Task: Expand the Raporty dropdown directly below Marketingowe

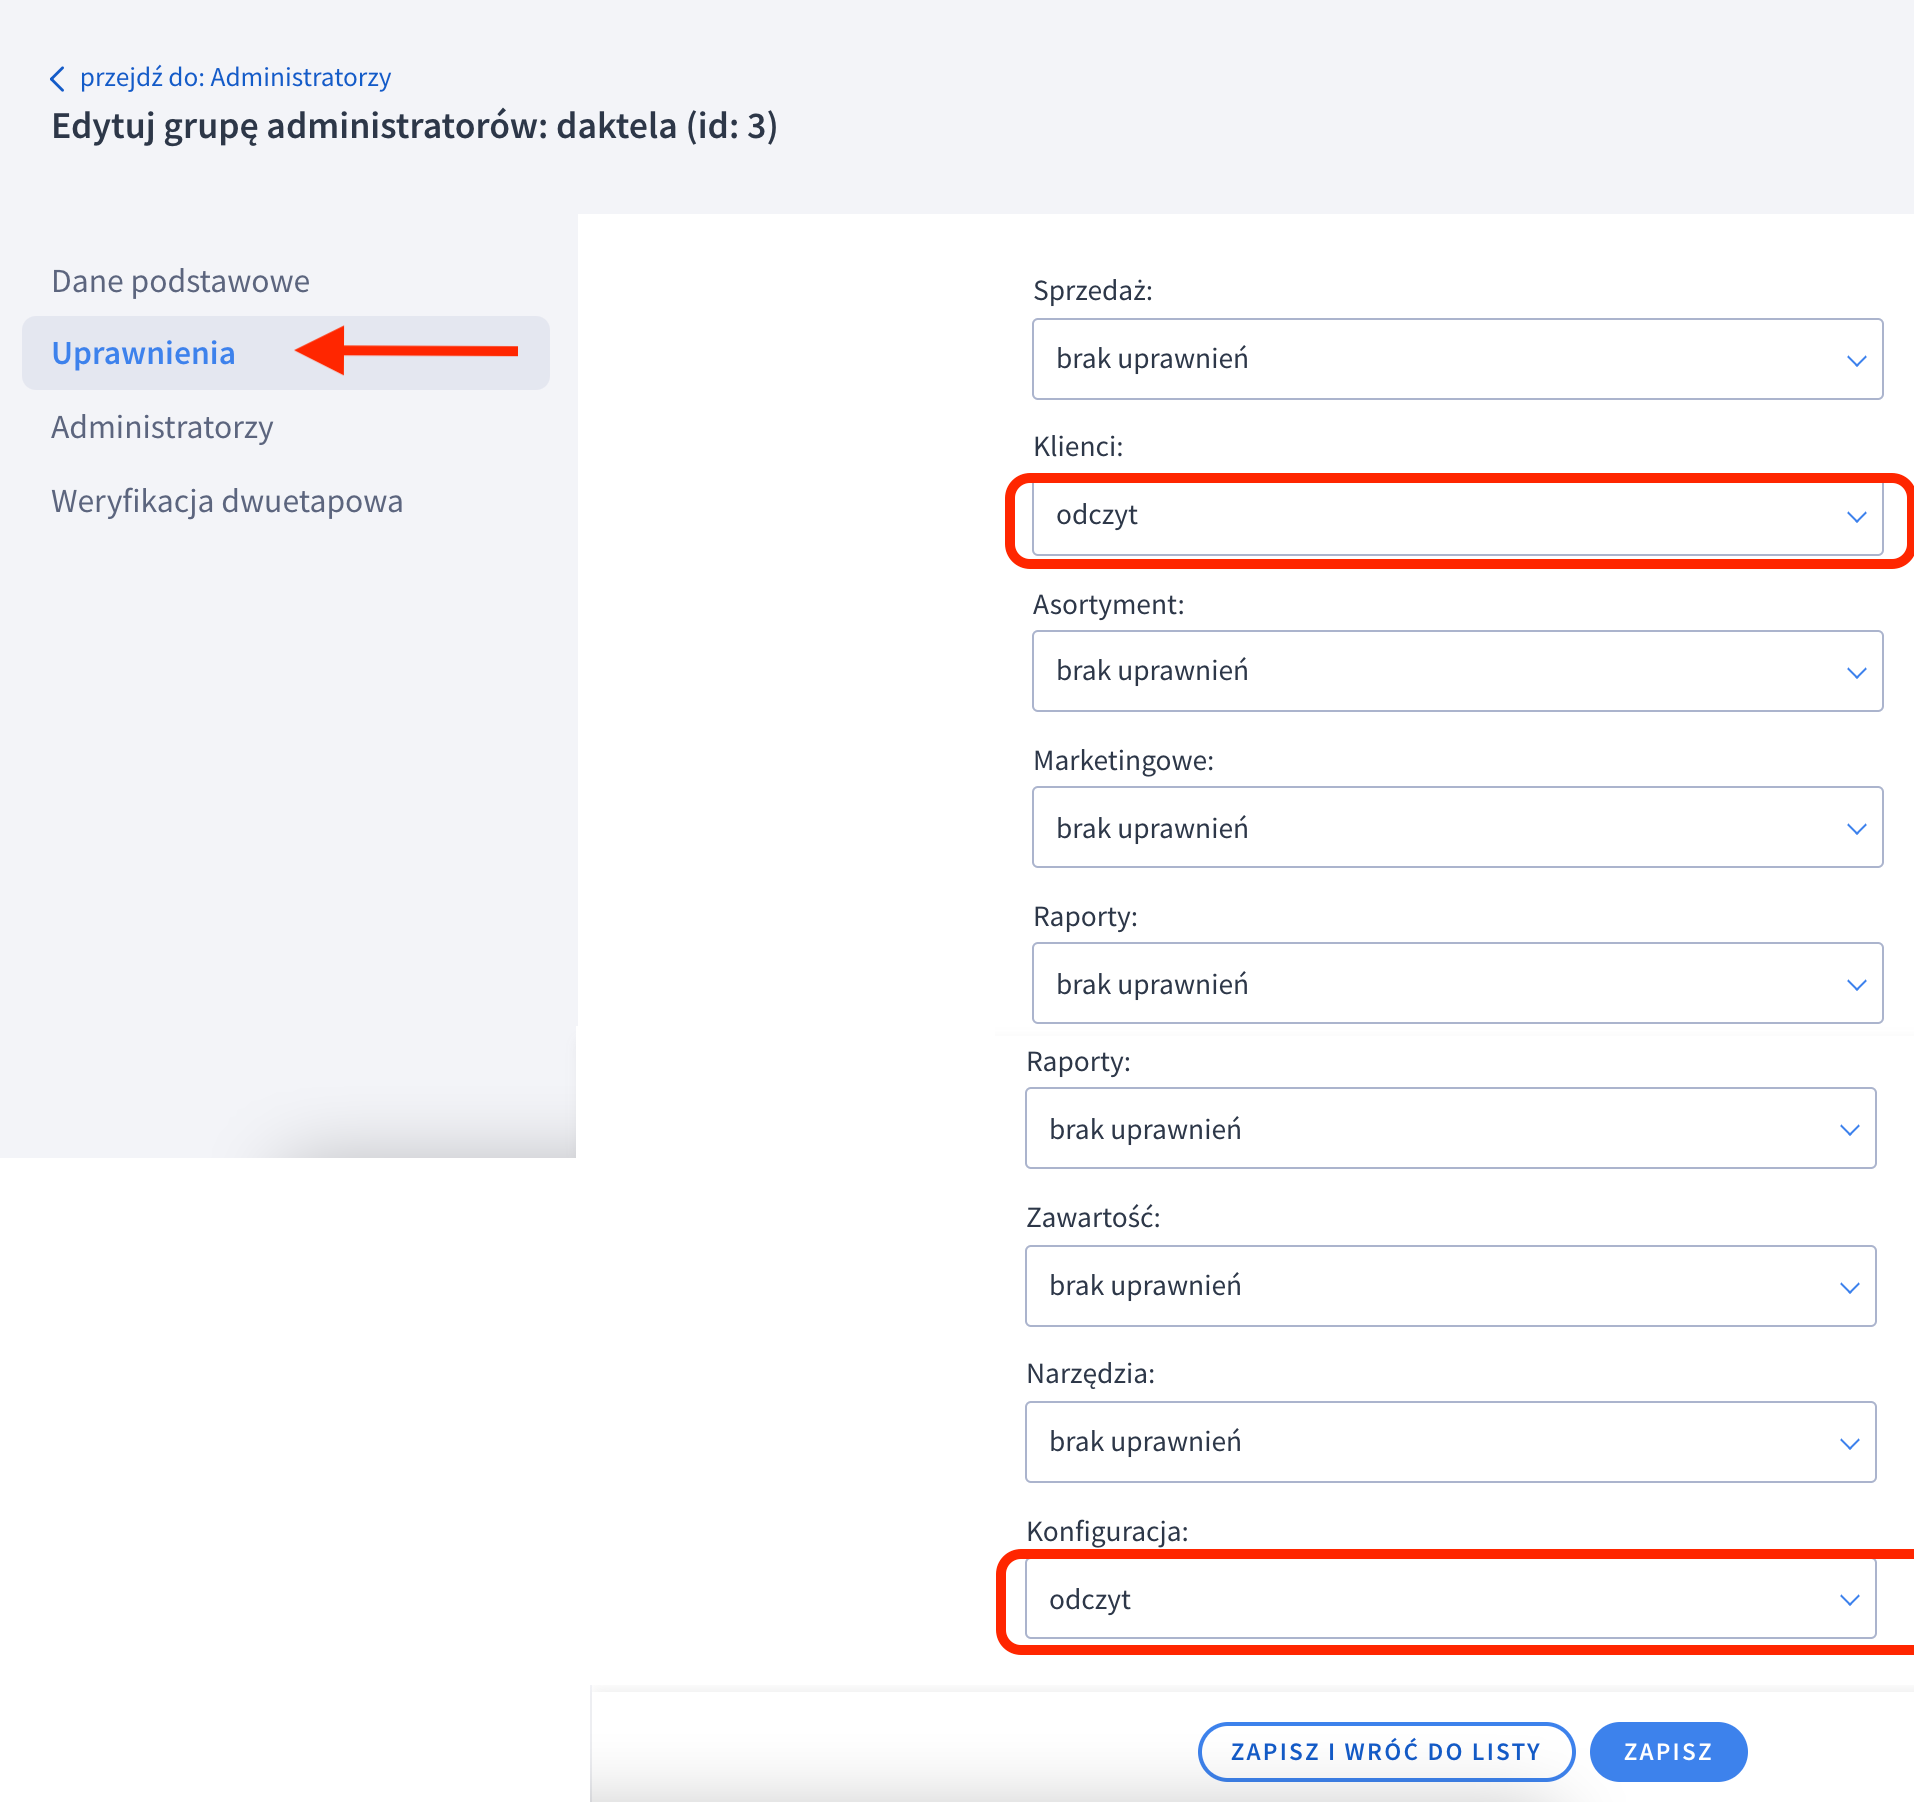Action: [x=1456, y=984]
